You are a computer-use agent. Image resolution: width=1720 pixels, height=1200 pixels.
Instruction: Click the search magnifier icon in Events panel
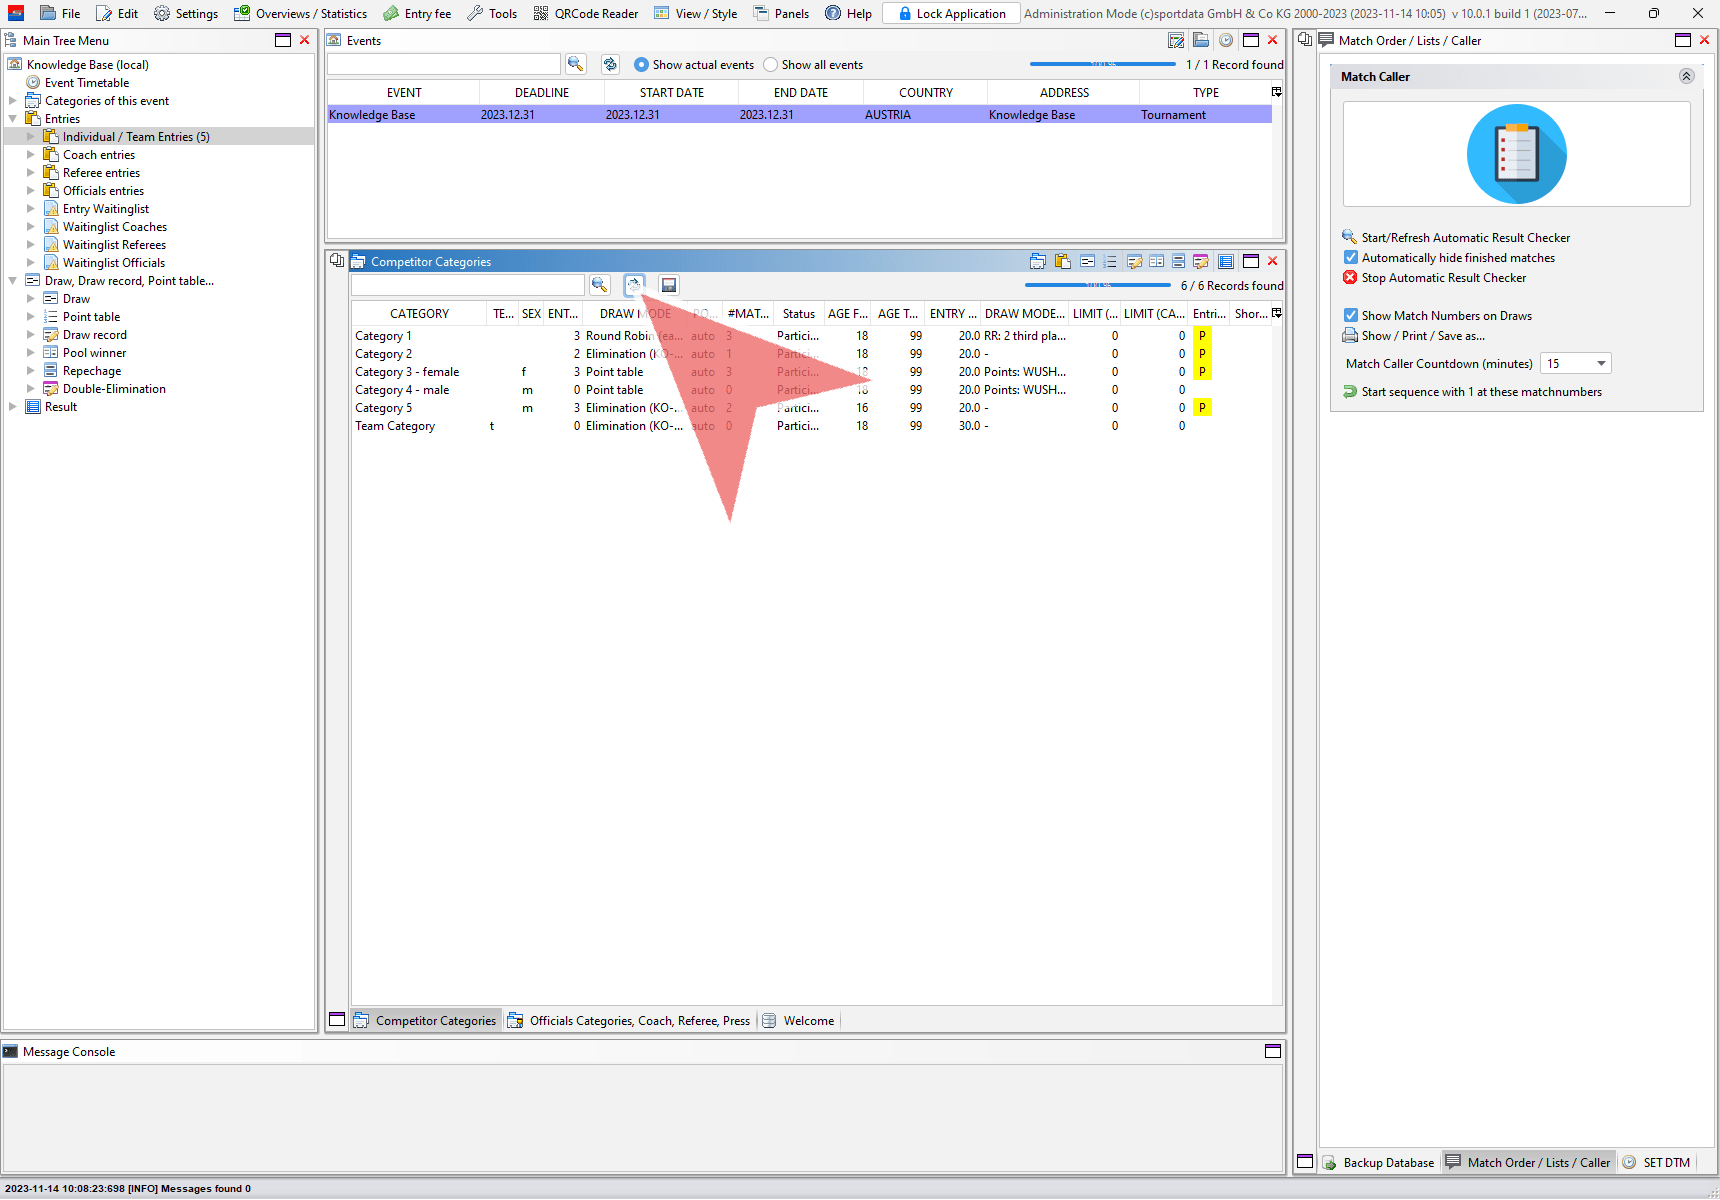point(575,65)
